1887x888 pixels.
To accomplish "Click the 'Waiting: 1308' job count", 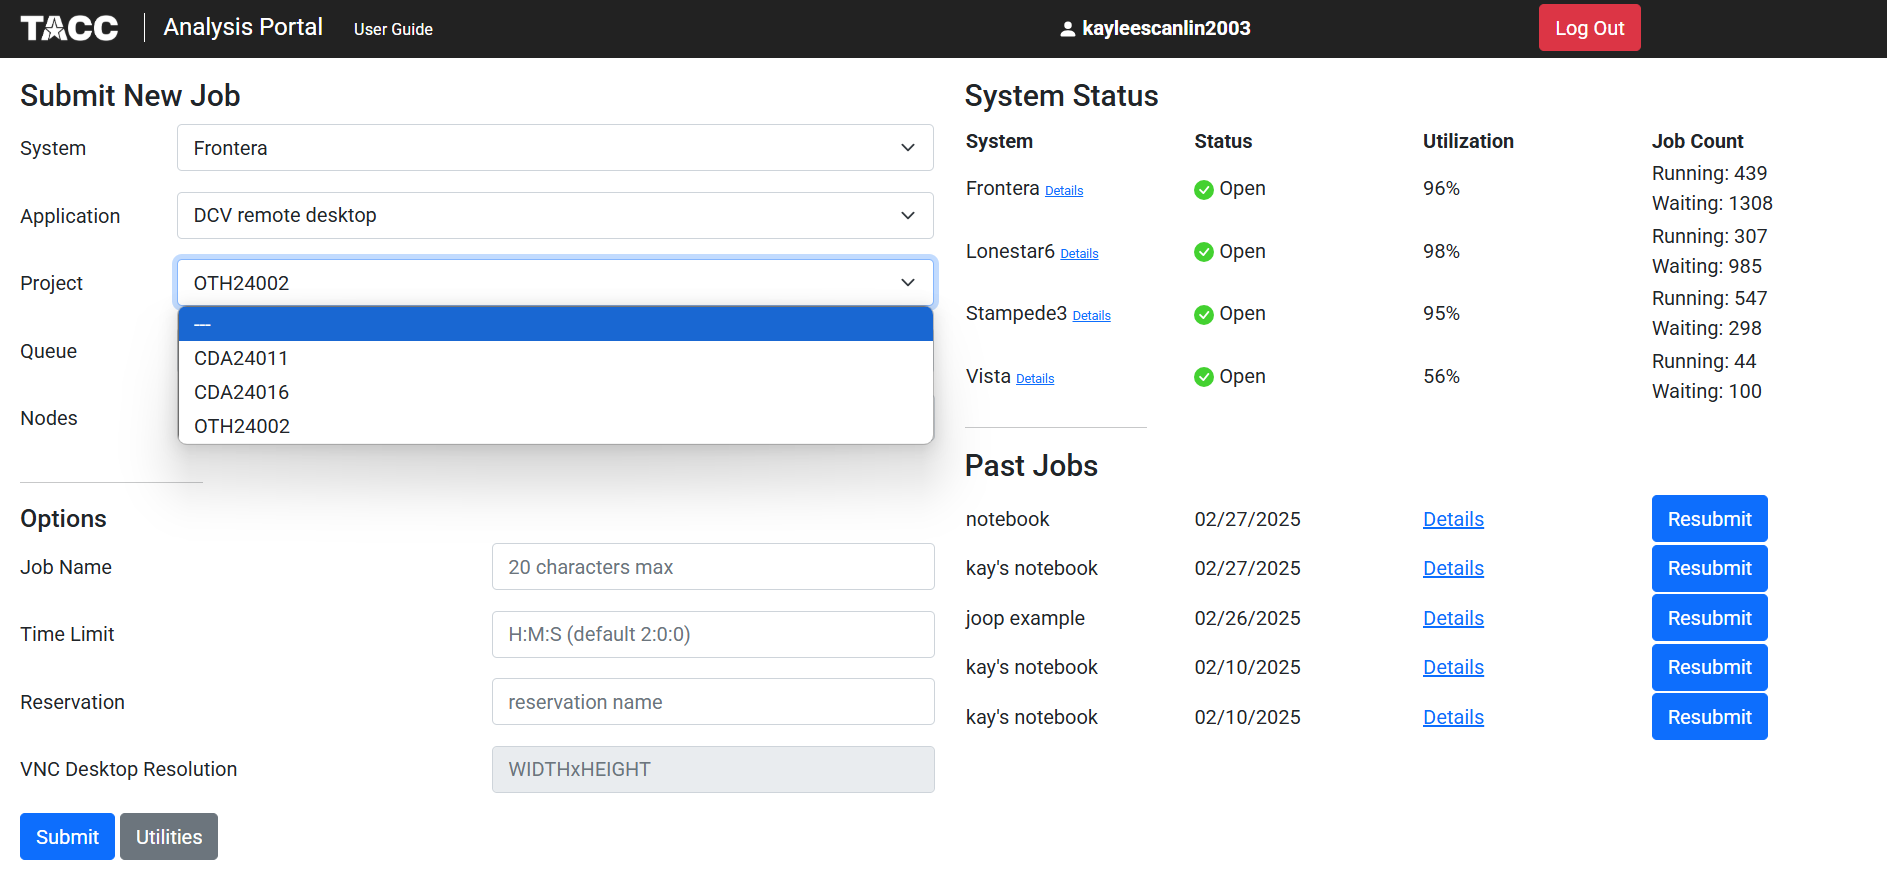I will pyautogui.click(x=1712, y=203).
